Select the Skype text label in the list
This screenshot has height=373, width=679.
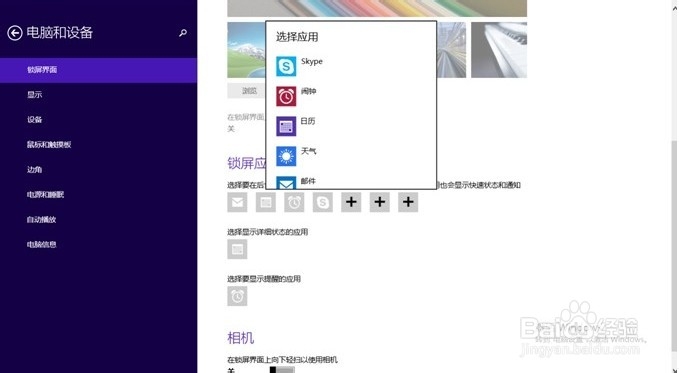click(x=312, y=62)
